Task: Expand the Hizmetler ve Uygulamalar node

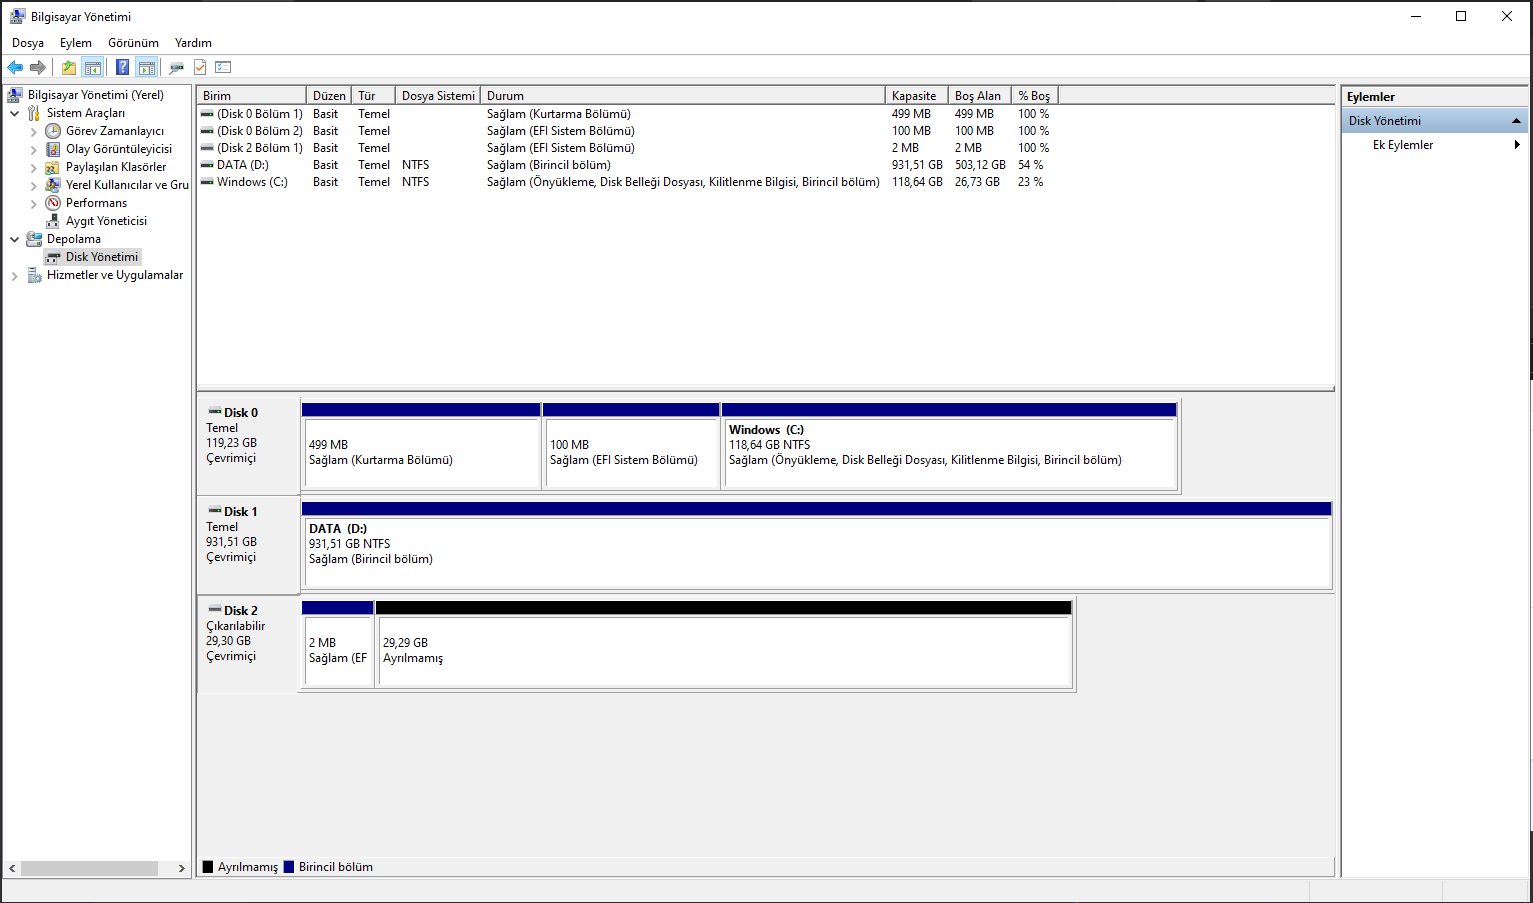Action: tap(15, 275)
